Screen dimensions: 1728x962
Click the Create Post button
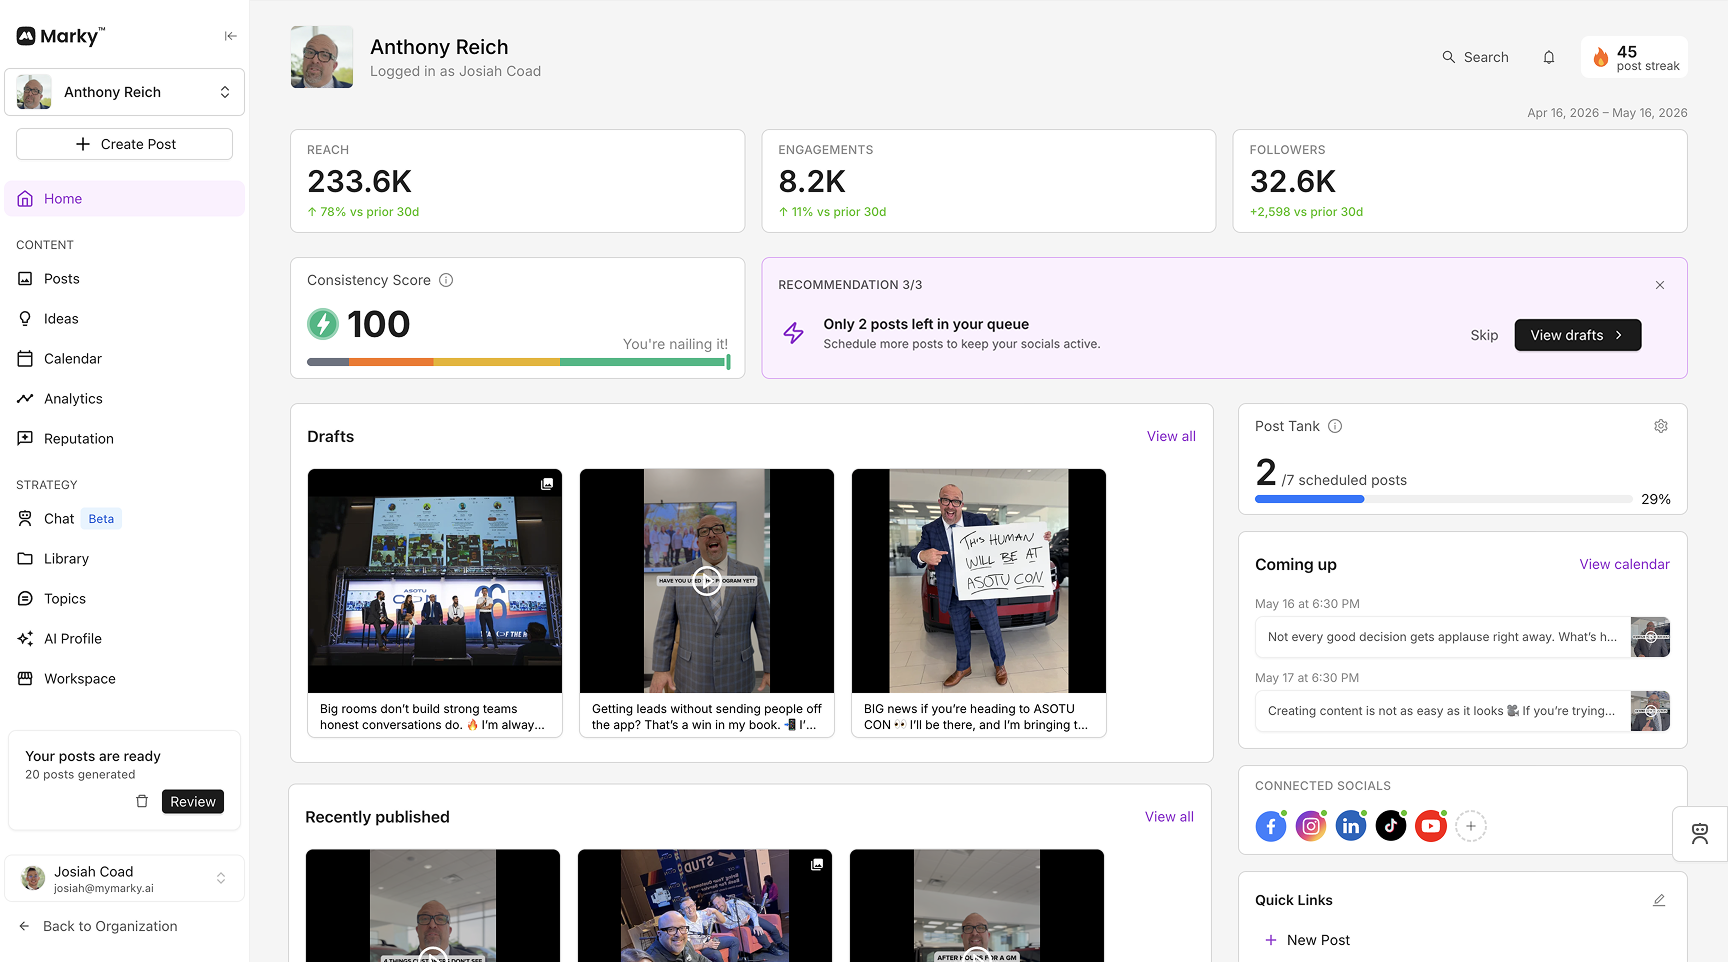[x=125, y=144]
